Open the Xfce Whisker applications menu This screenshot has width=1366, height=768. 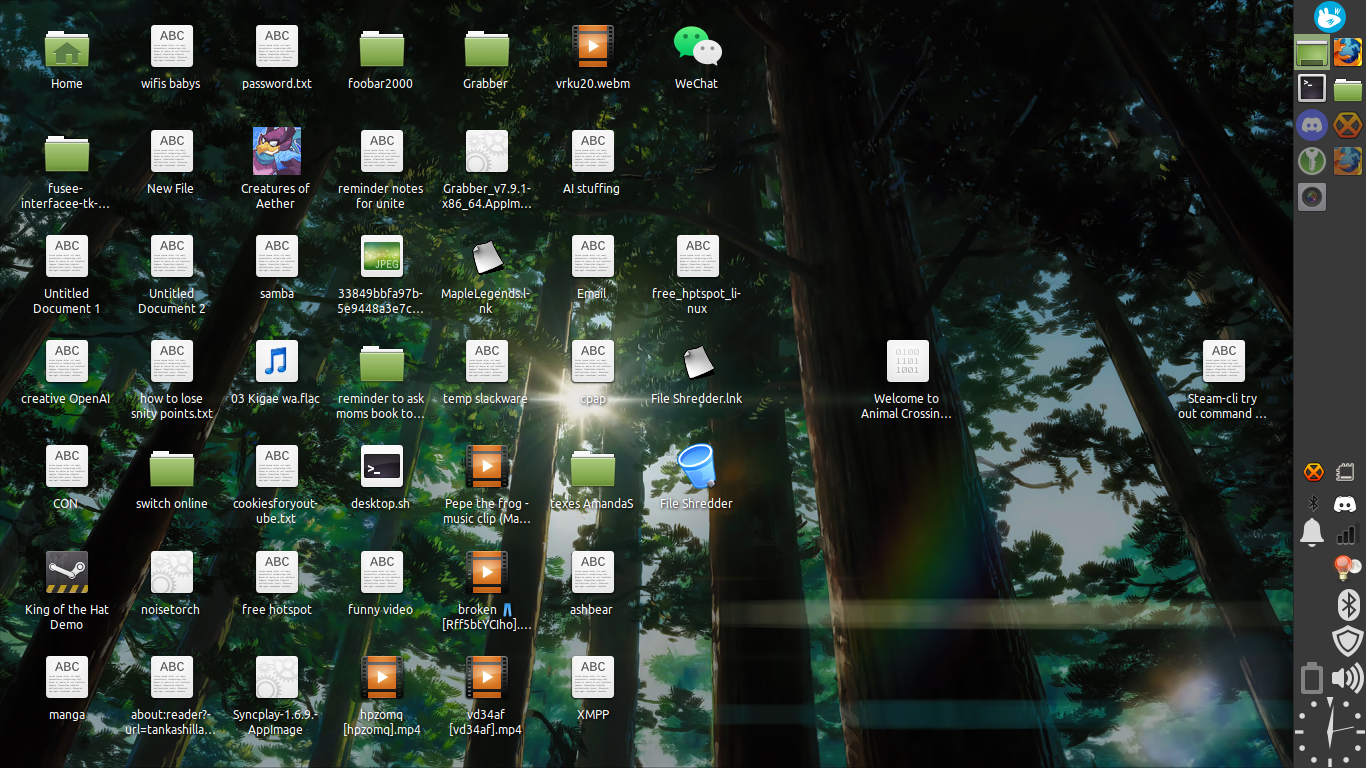1329,16
